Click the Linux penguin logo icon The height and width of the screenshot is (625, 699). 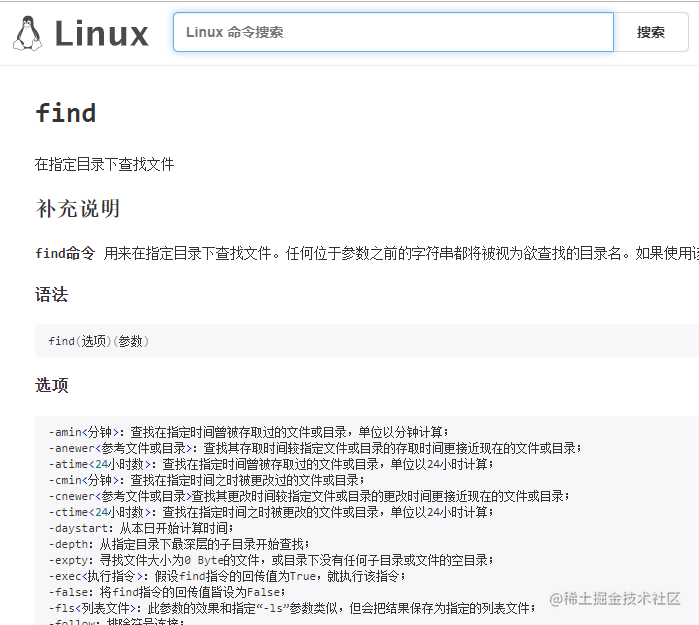click(27, 33)
